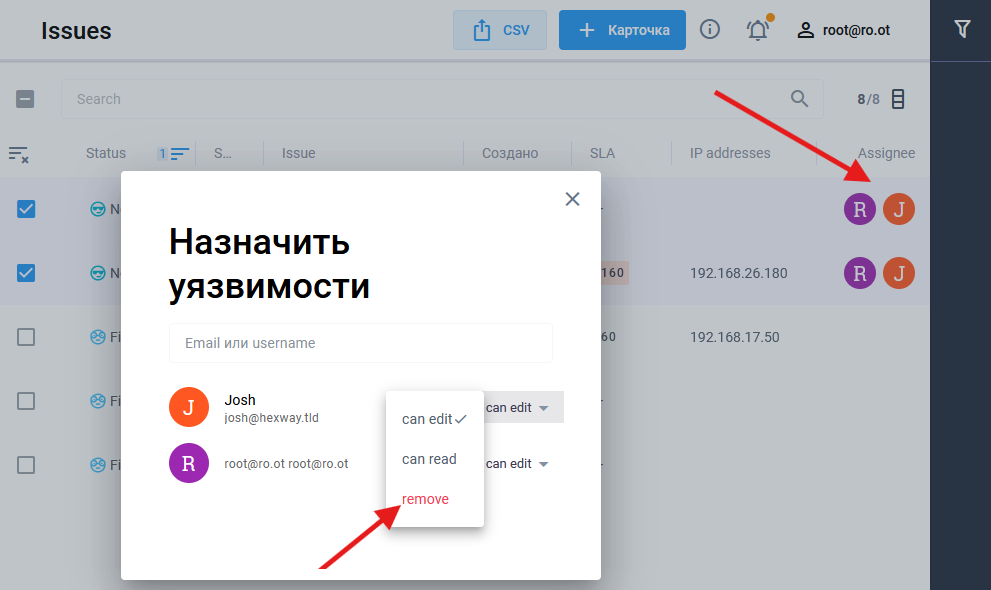
Task: Open root@ro.ot 'can edit' permission dropdown
Action: click(x=517, y=464)
